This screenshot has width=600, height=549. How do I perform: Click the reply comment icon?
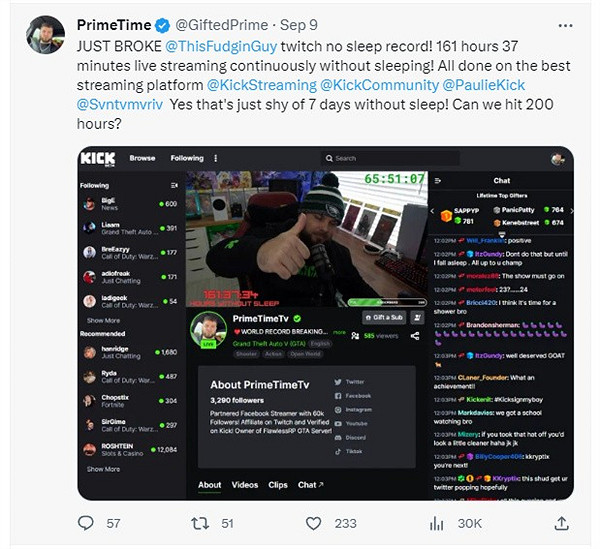click(86, 522)
